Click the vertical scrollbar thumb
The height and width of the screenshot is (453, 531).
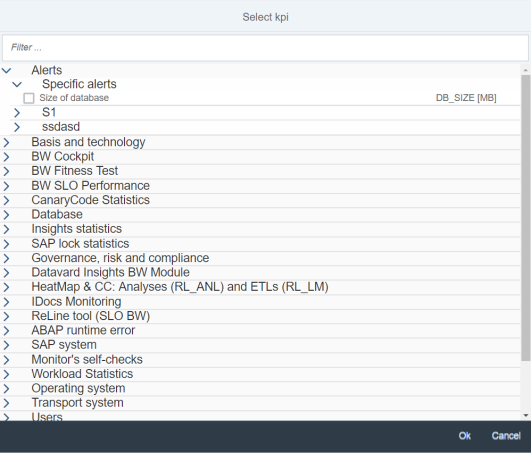point(526,218)
